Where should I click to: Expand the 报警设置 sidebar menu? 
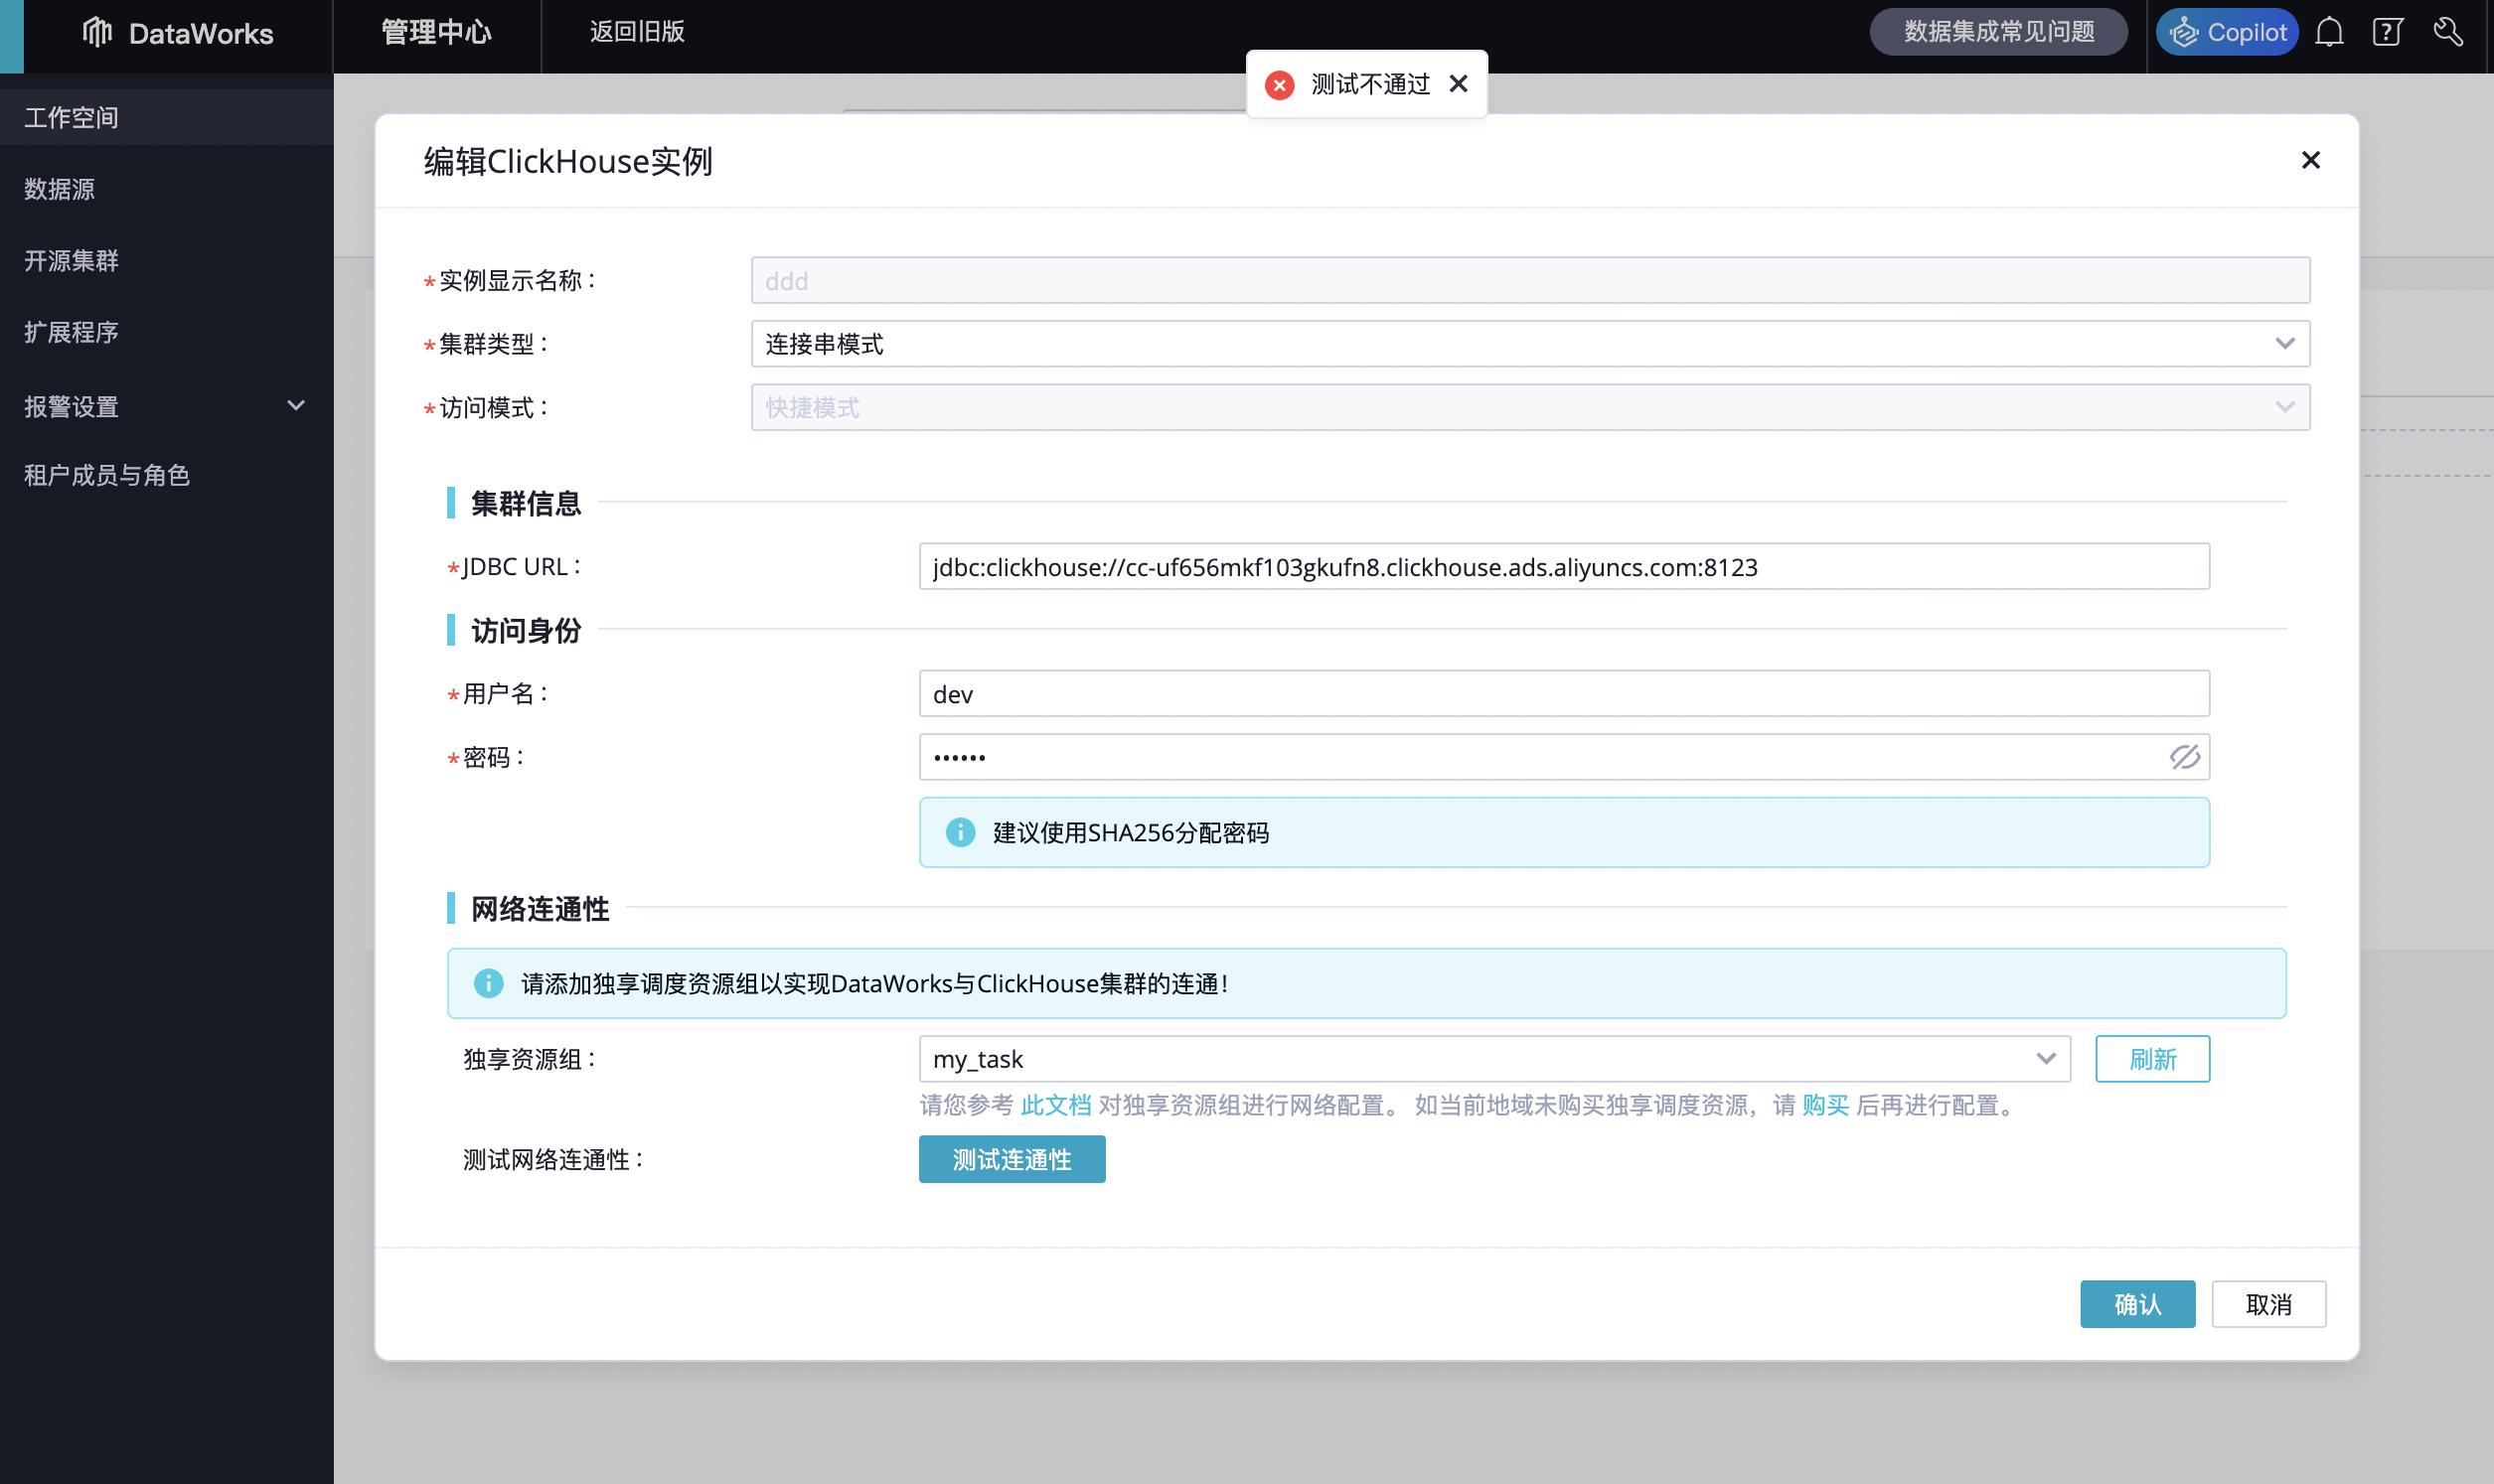pos(166,406)
